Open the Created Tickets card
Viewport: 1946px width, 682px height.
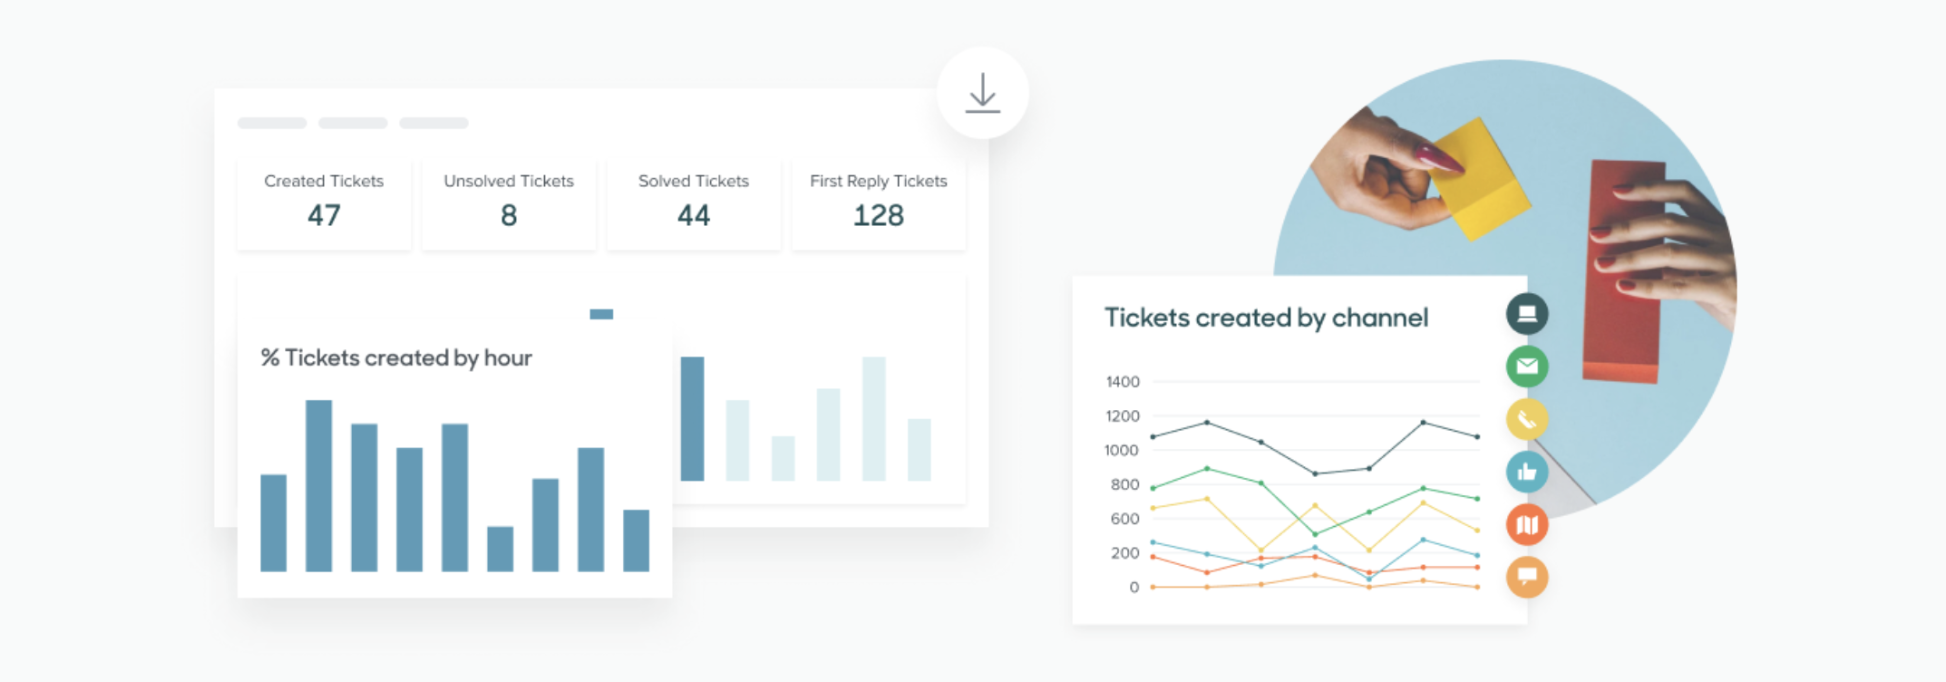pyautogui.click(x=324, y=202)
